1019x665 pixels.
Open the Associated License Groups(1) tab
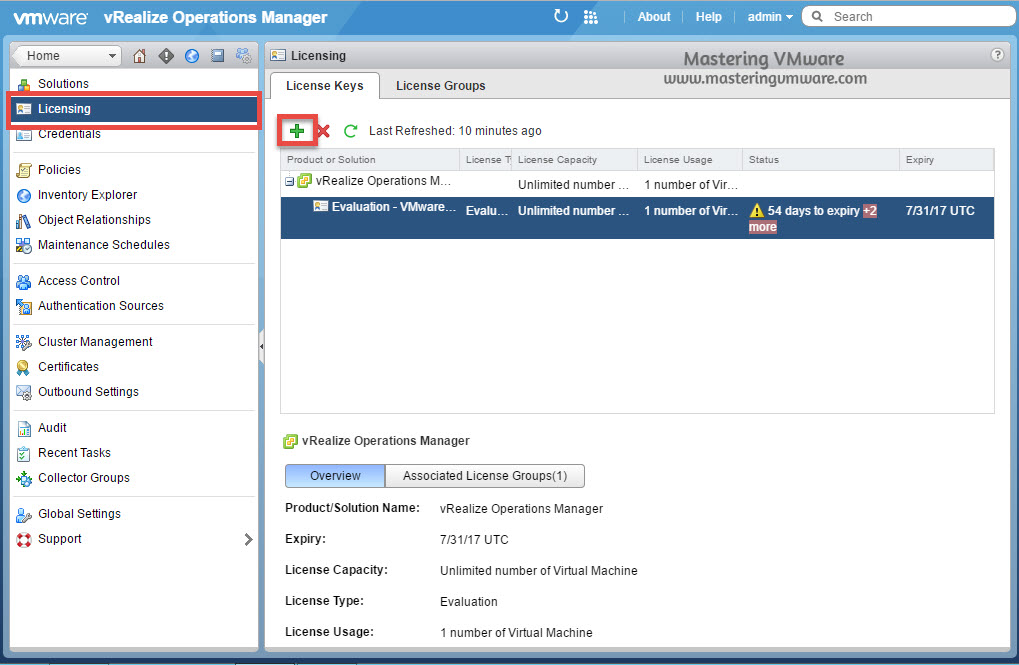tap(485, 476)
